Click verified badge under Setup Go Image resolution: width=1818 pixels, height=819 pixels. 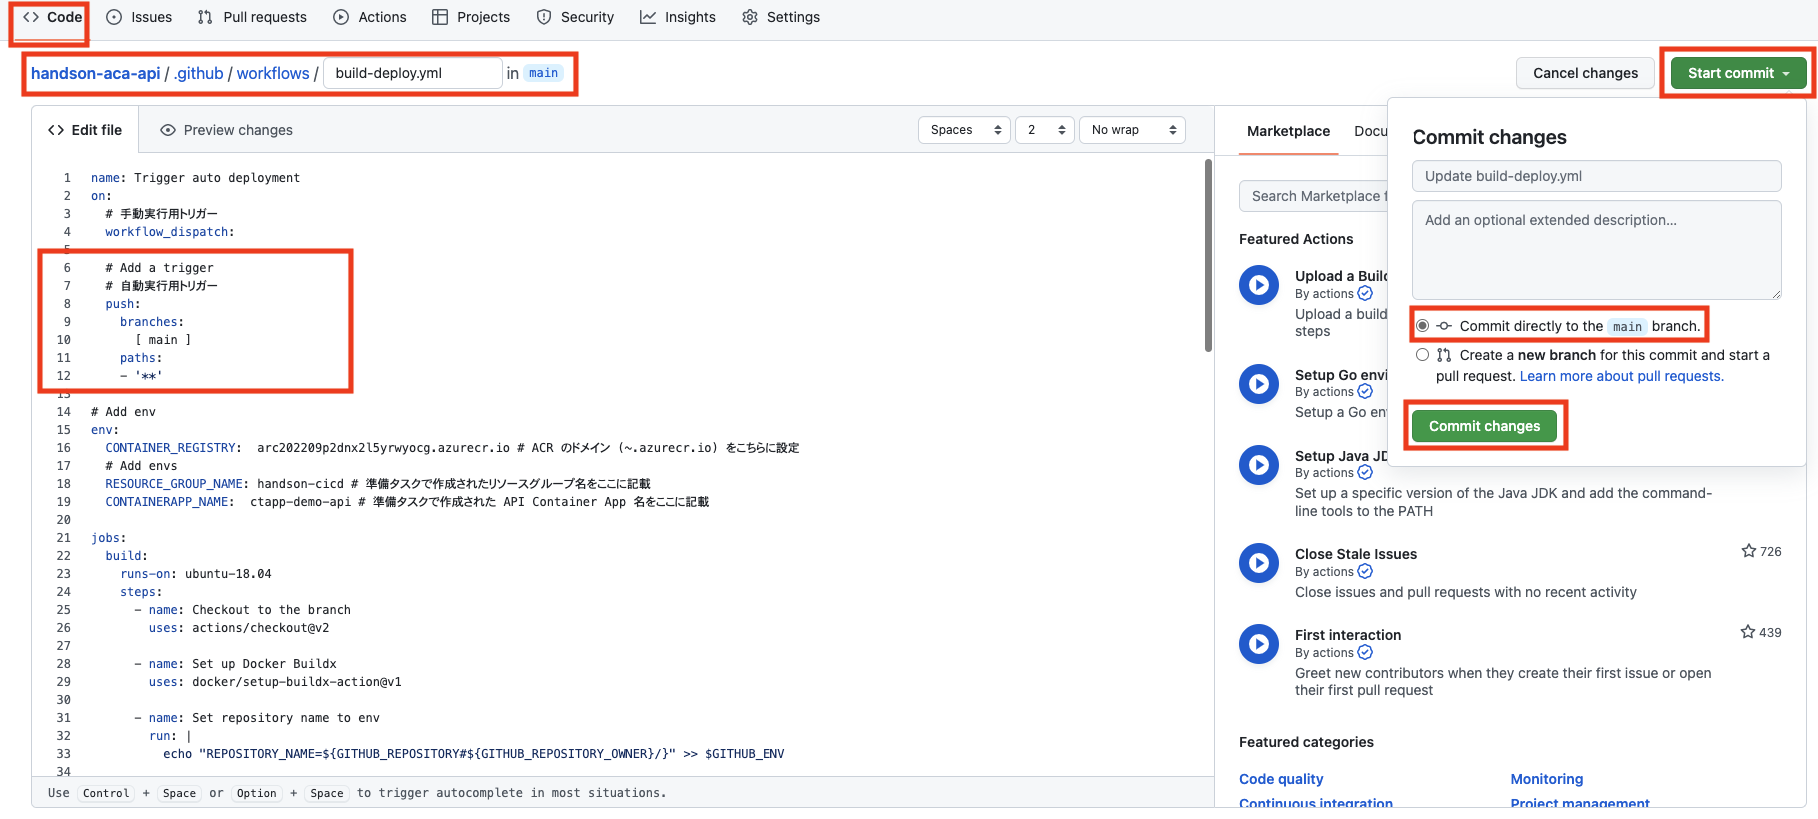point(1365,392)
